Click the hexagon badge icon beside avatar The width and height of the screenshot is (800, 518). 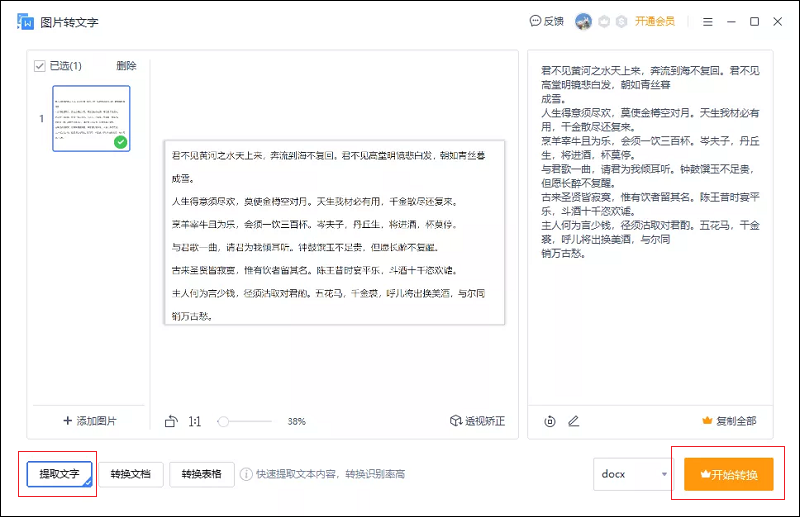pyautogui.click(x=604, y=21)
